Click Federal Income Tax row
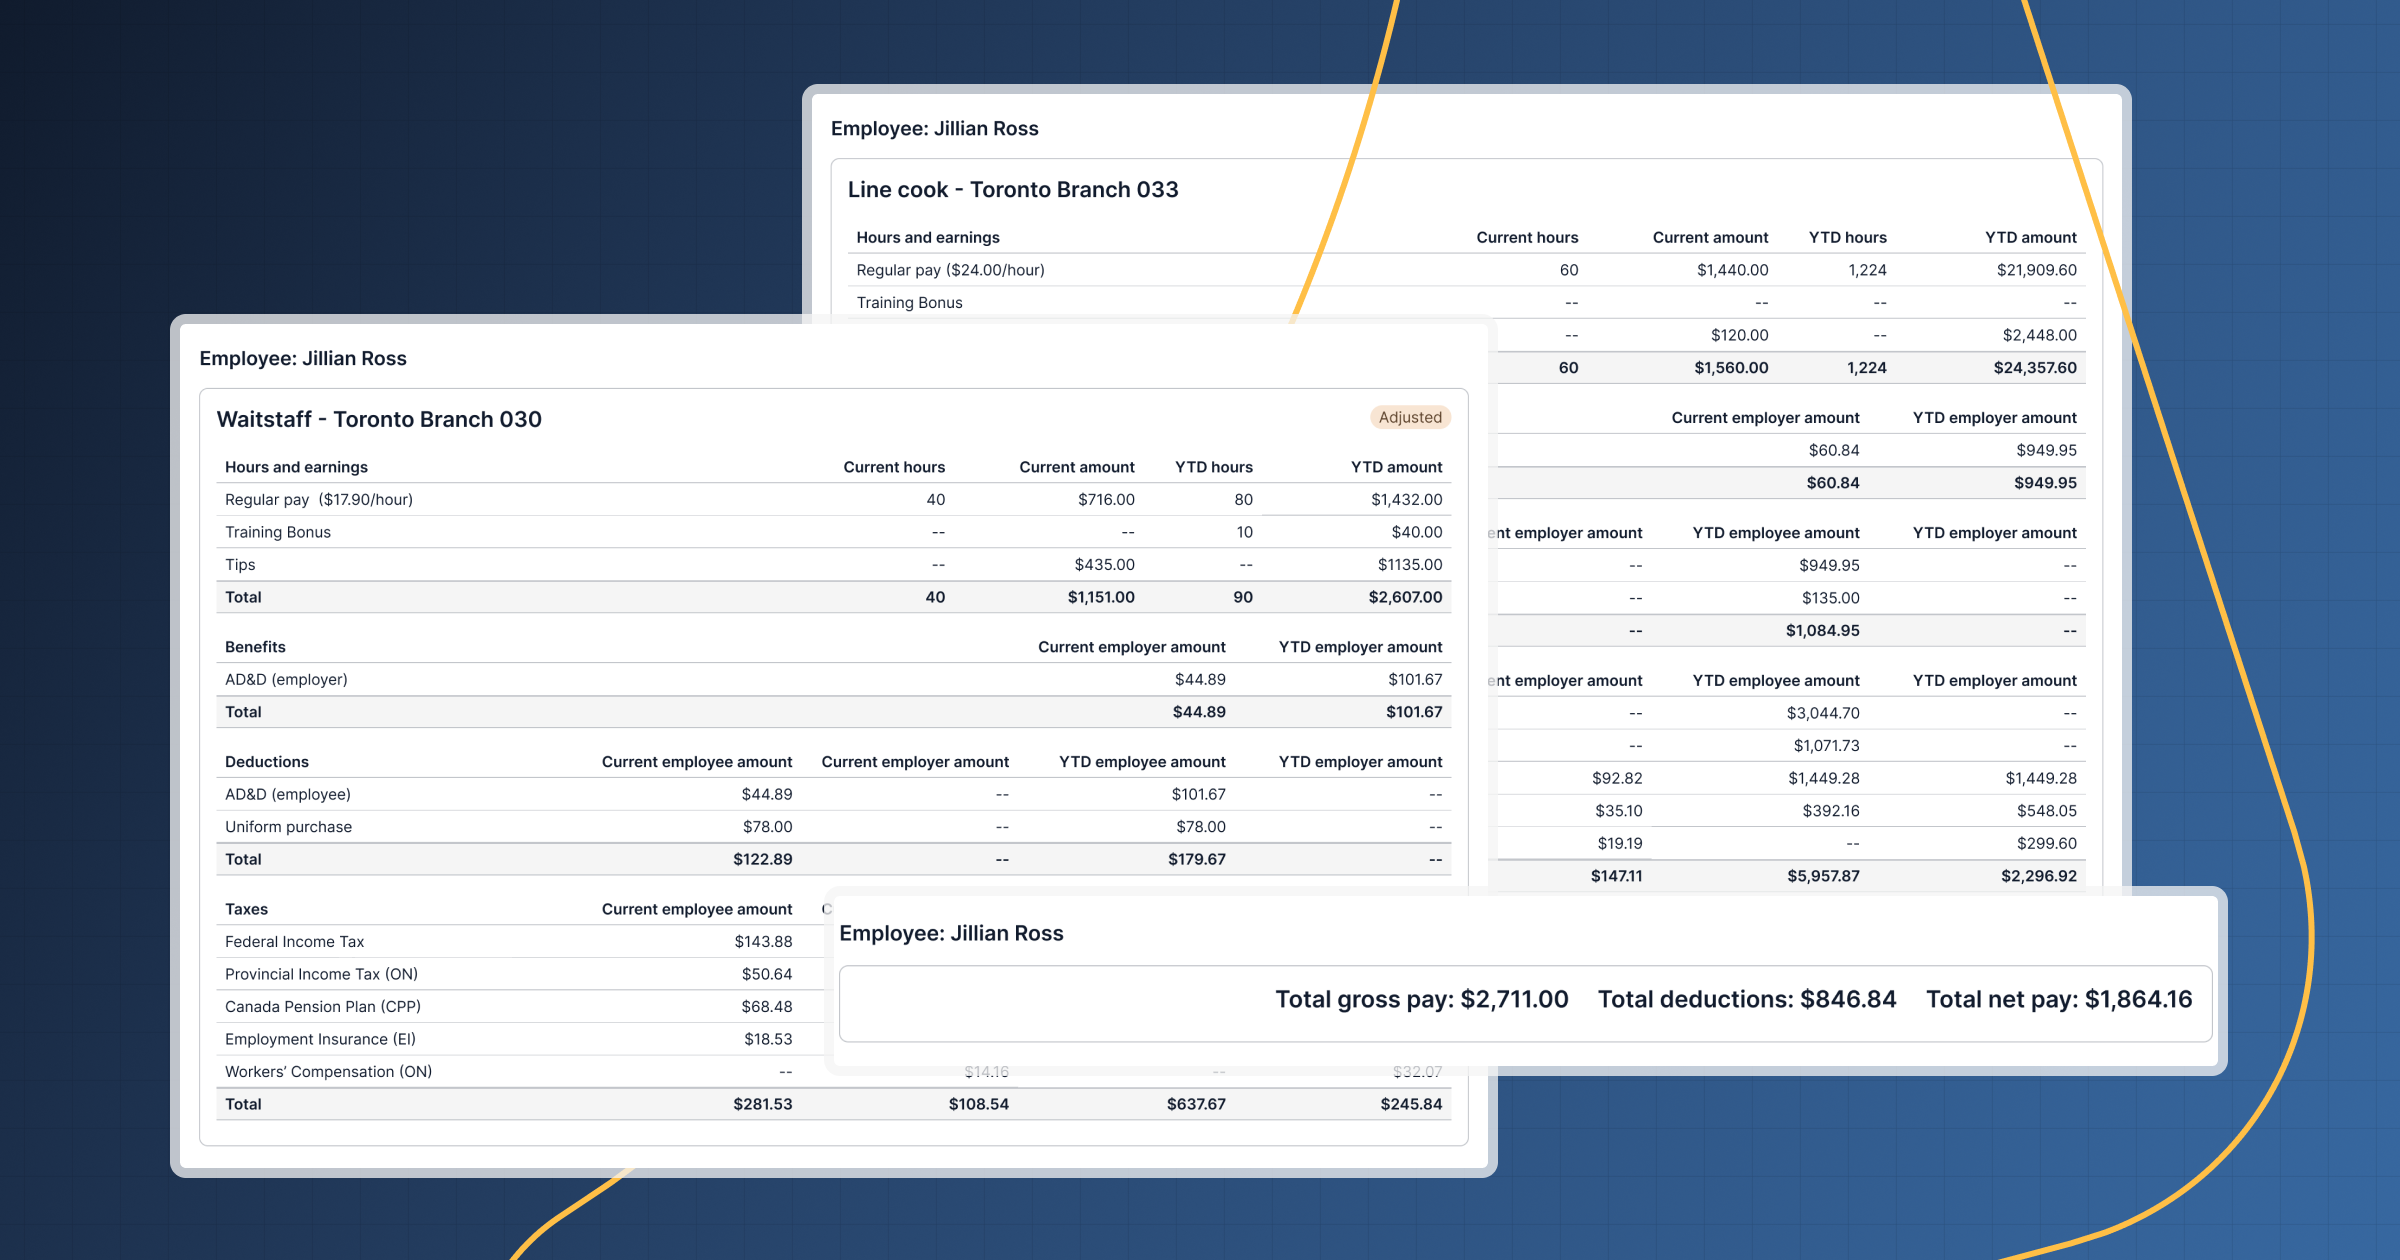Image resolution: width=2400 pixels, height=1260 pixels. tap(294, 942)
